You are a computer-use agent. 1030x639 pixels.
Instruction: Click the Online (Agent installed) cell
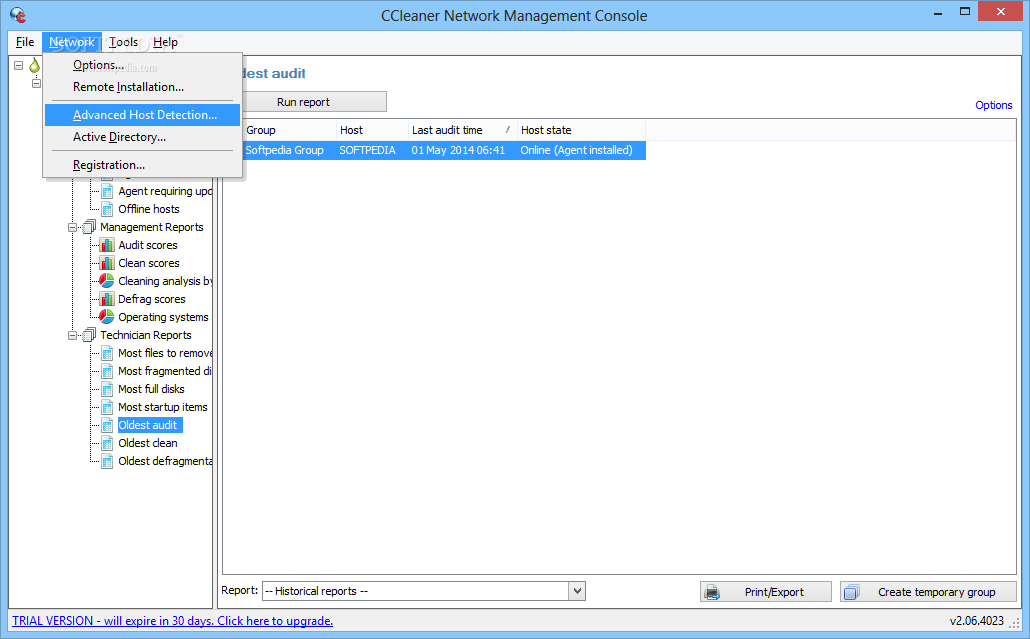(x=576, y=150)
